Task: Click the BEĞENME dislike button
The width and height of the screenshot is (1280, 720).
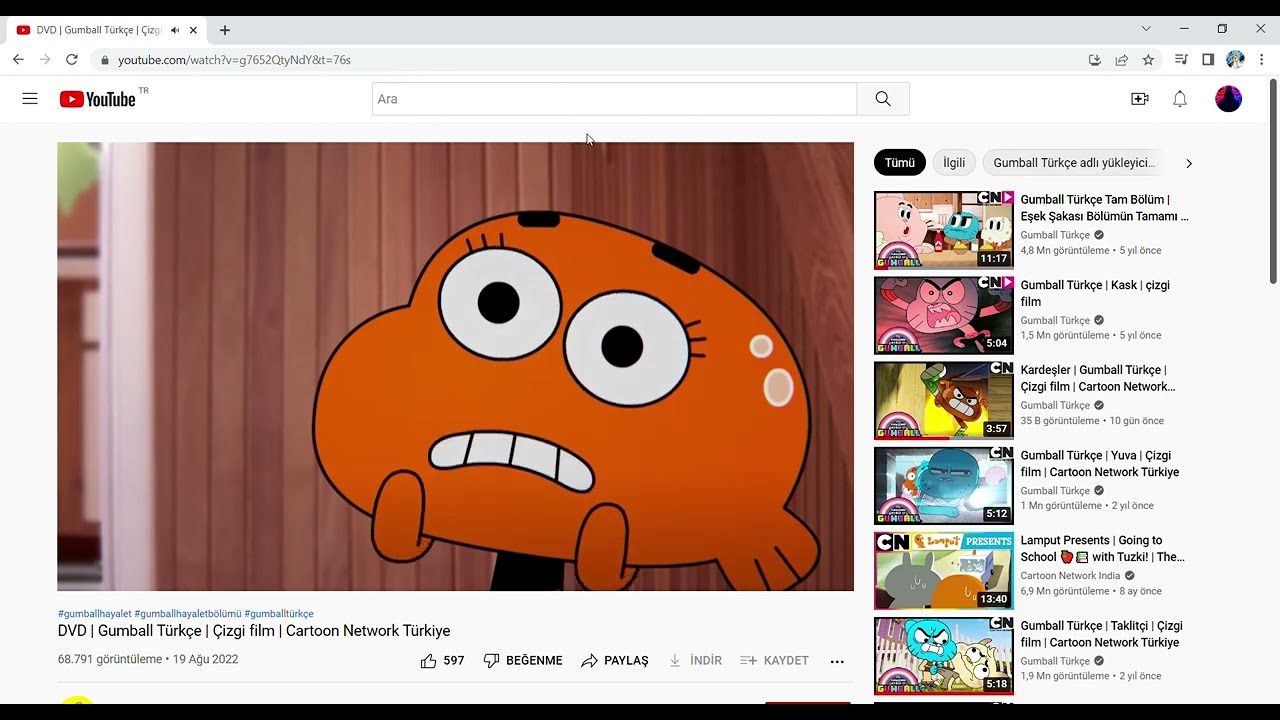Action: [523, 661]
